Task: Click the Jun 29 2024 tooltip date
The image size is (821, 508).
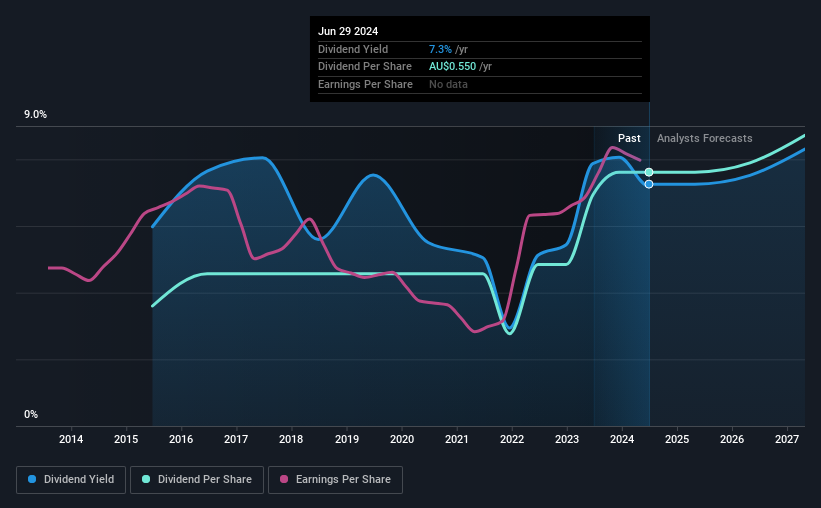Action: (348, 31)
